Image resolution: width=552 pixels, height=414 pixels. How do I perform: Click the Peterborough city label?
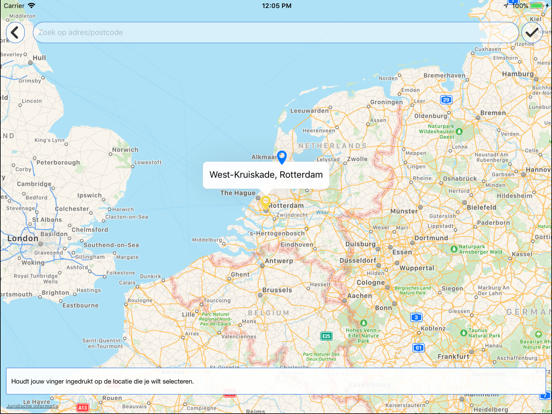tap(58, 163)
